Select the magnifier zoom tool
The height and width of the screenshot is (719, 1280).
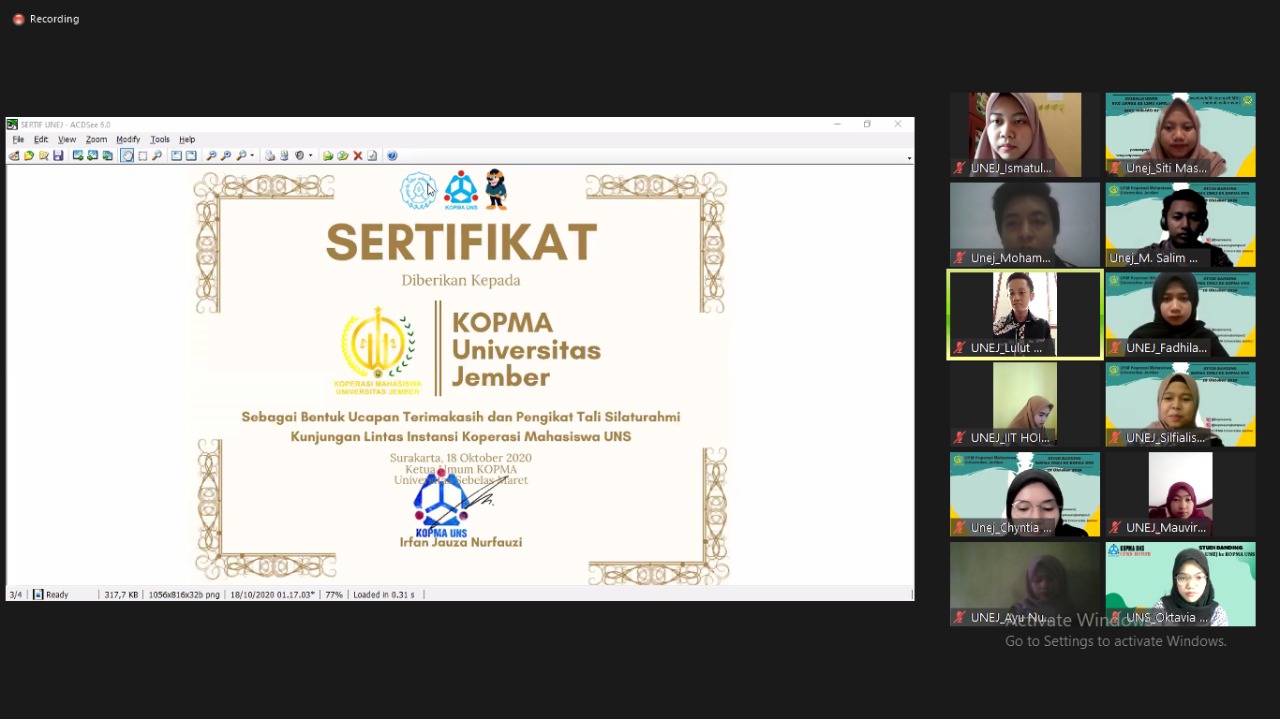pos(157,156)
